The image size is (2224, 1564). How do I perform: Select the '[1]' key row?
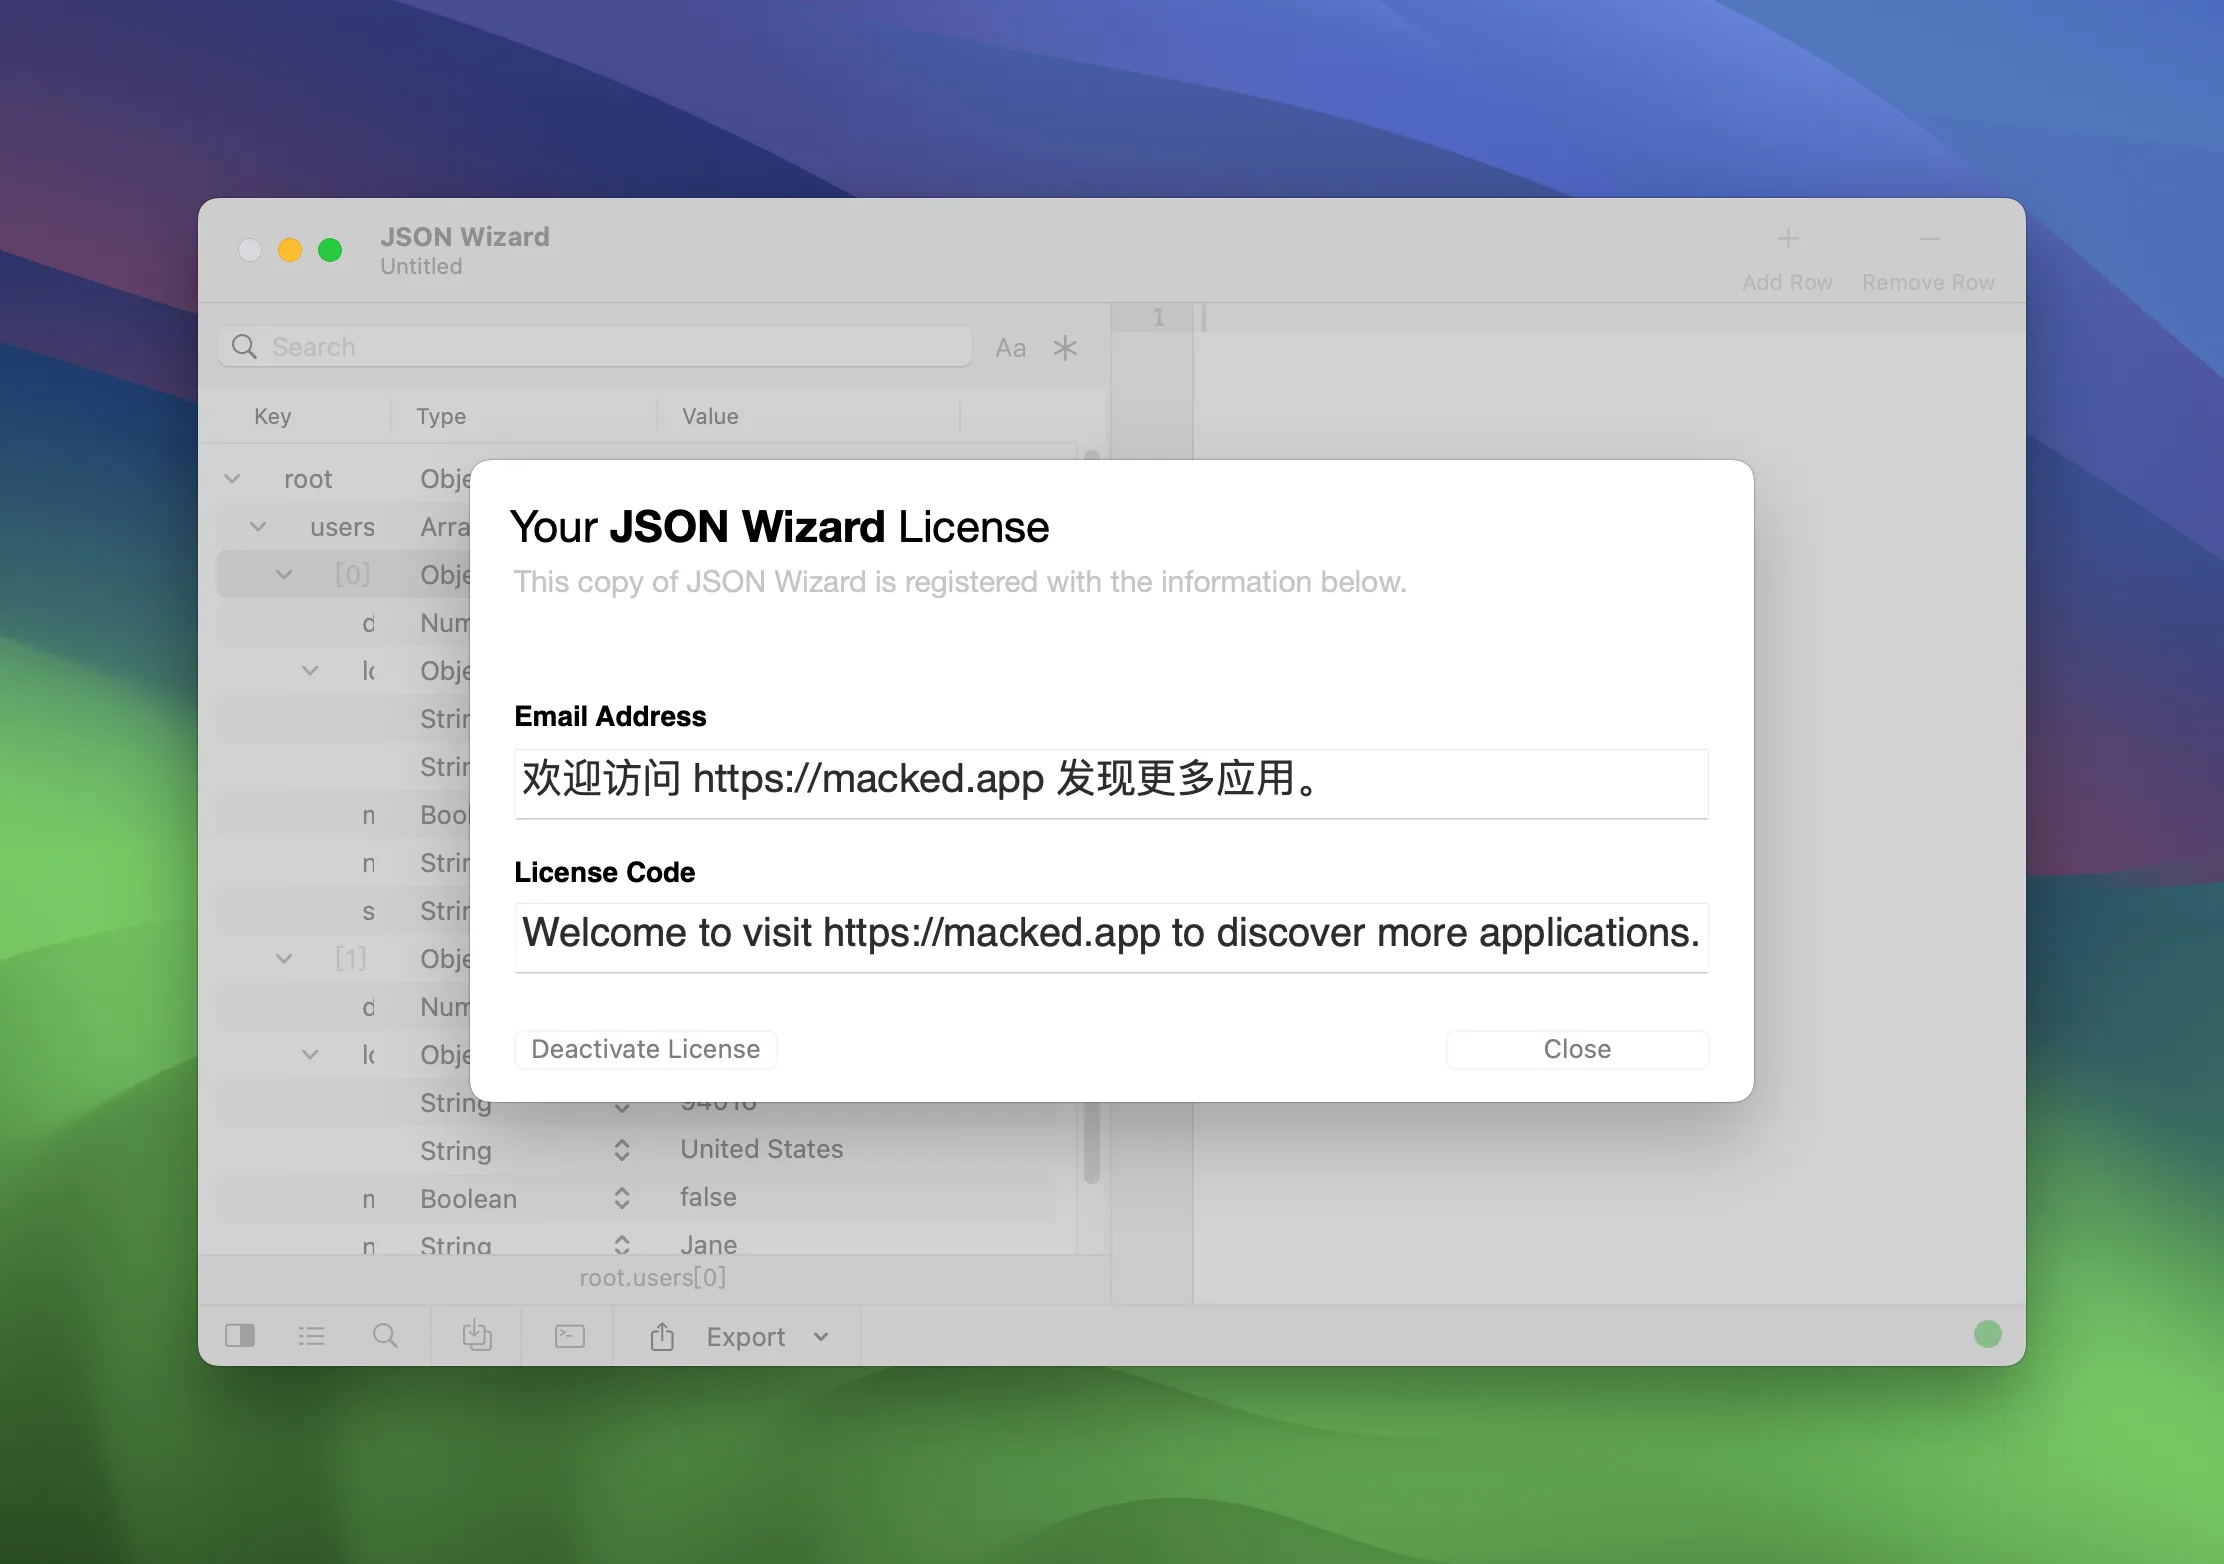tap(351, 958)
